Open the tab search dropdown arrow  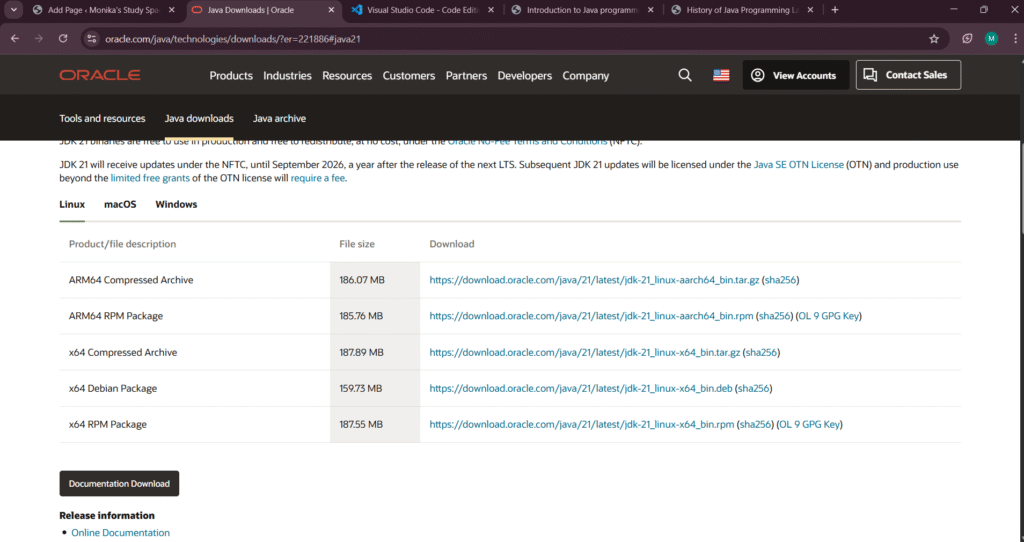14,10
